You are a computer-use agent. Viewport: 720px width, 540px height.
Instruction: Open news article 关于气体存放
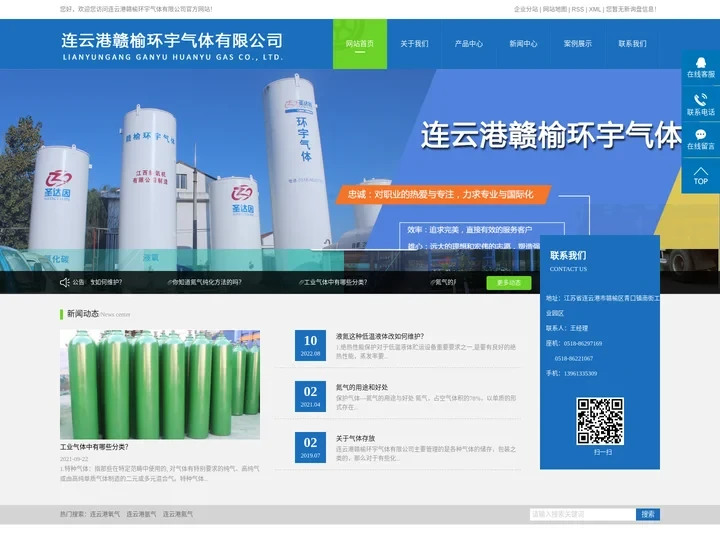pos(355,438)
